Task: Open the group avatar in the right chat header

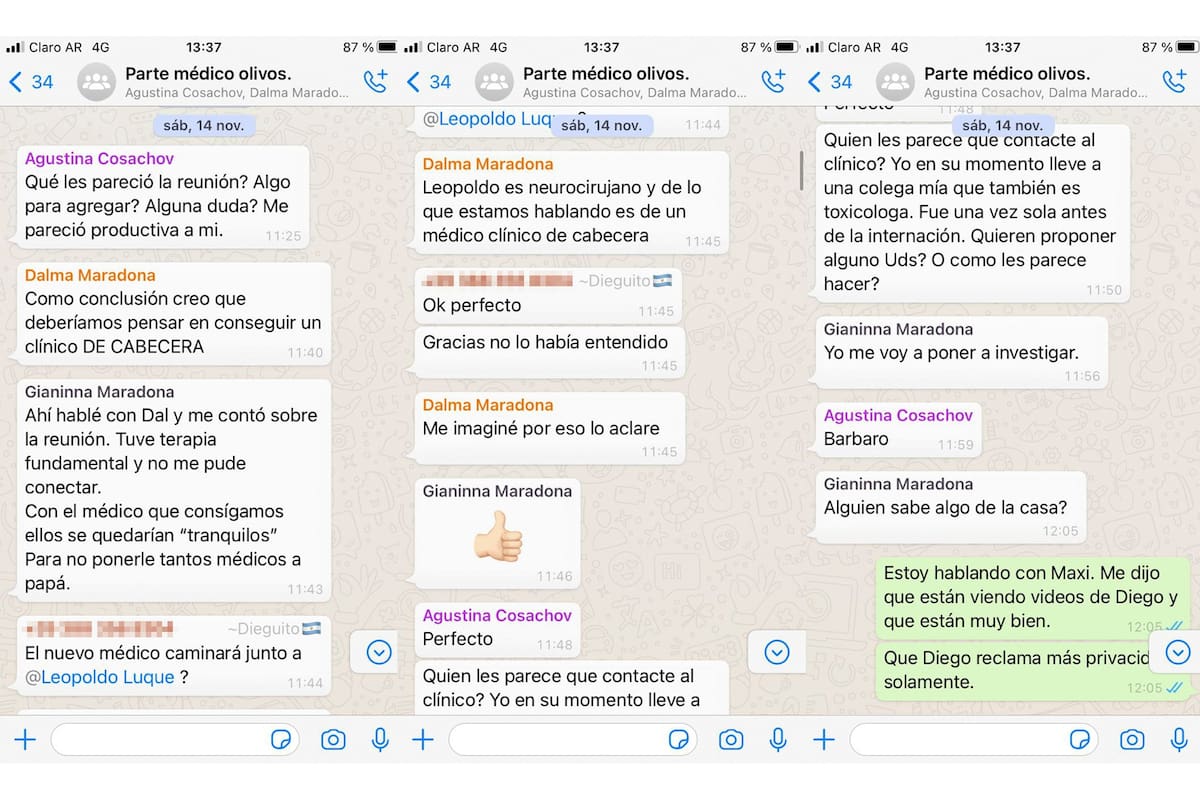Action: pos(895,81)
